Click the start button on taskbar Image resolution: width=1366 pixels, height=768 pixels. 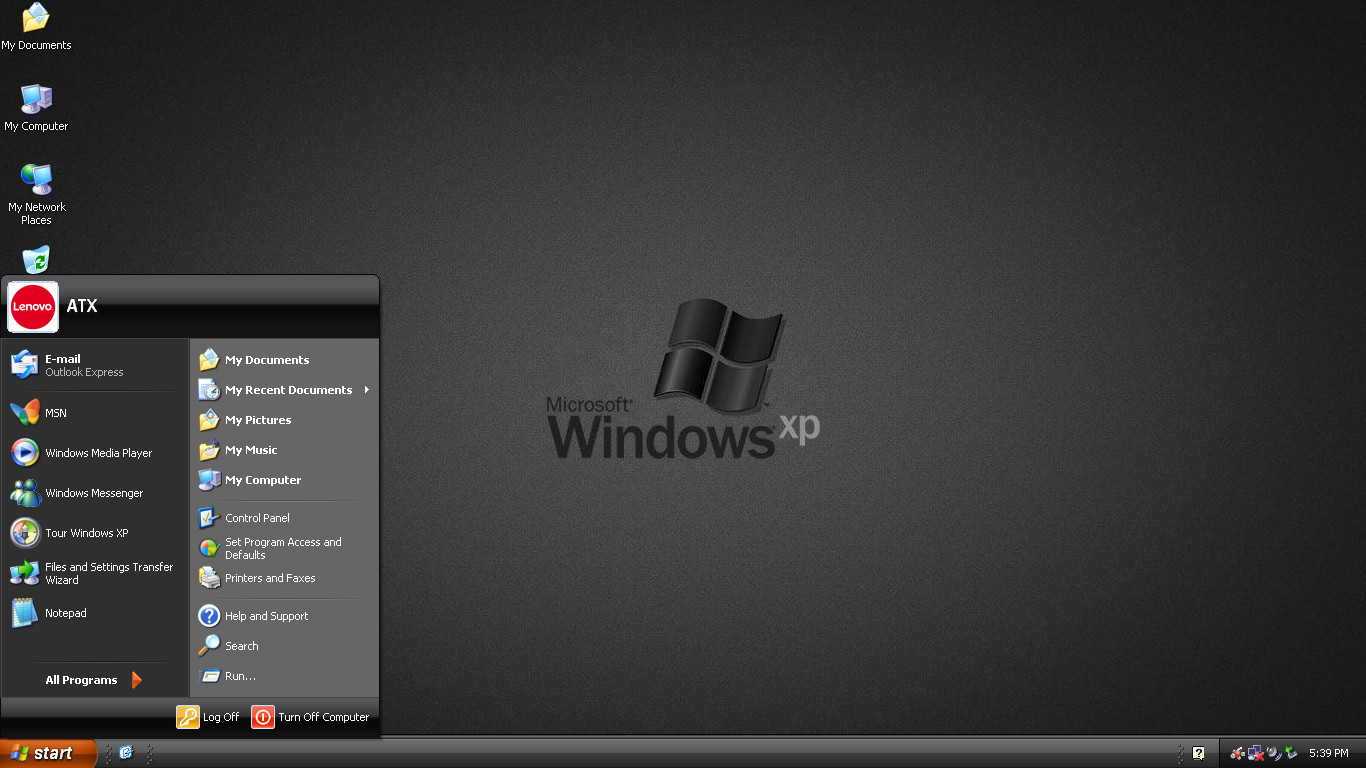pyautogui.click(x=48, y=753)
